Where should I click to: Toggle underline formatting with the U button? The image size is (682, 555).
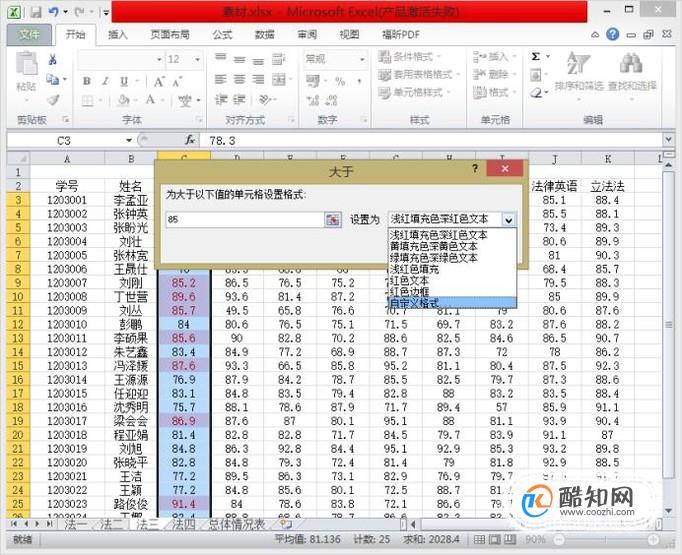coord(124,81)
